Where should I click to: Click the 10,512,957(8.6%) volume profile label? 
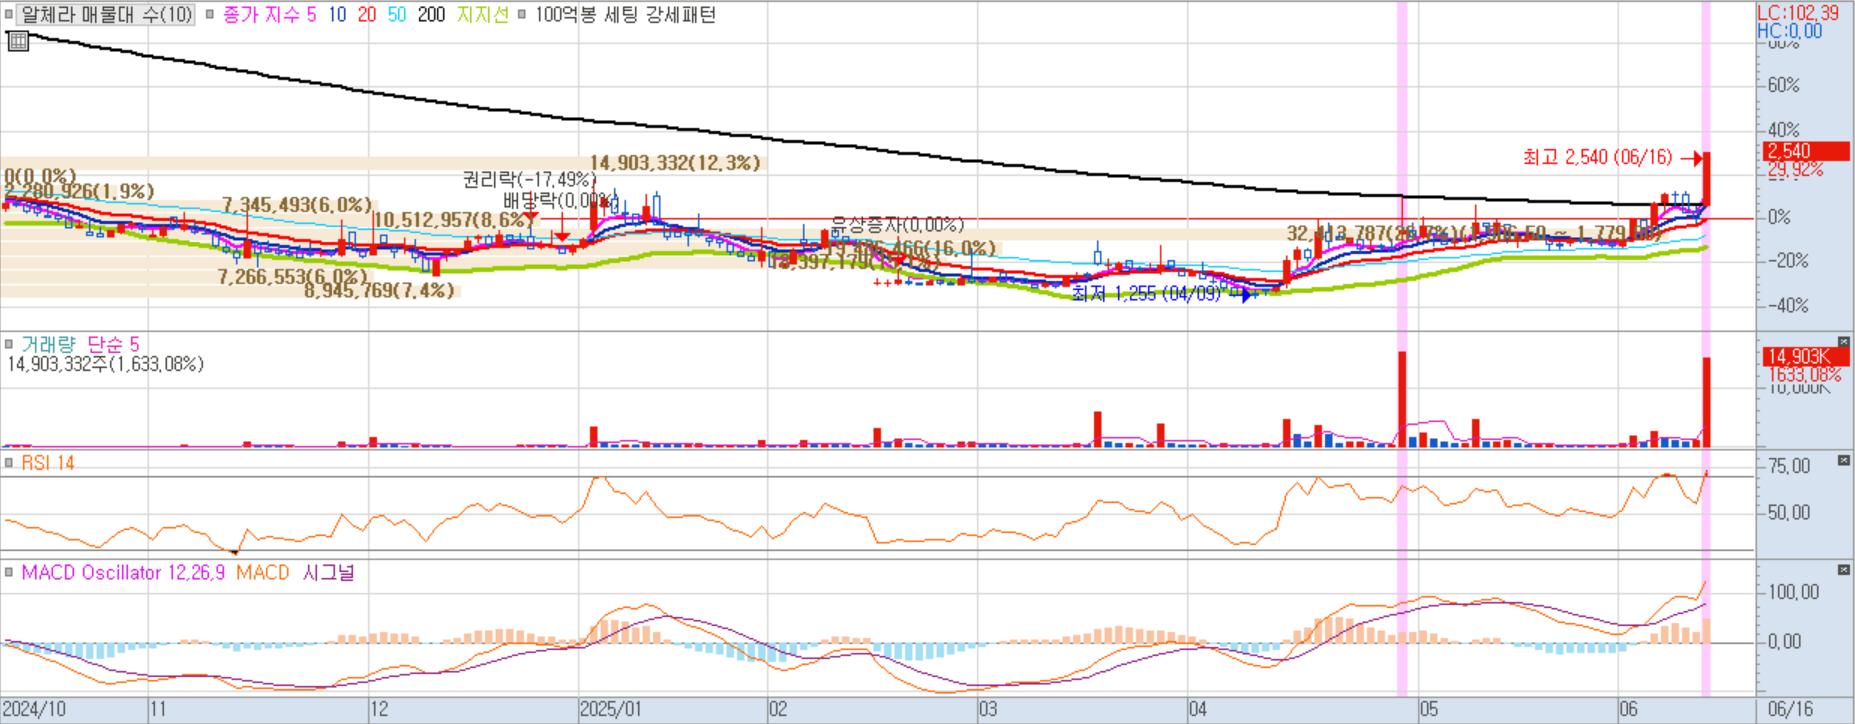click(453, 220)
